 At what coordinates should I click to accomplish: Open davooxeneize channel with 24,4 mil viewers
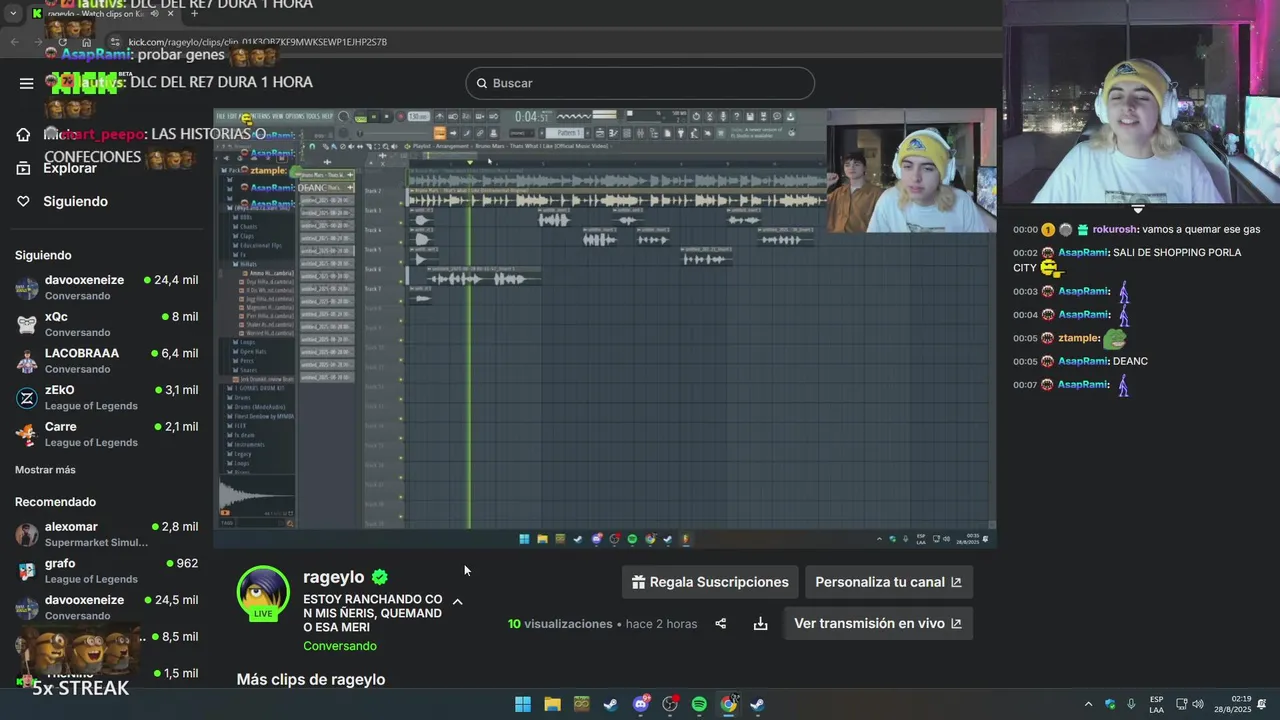pos(107,288)
